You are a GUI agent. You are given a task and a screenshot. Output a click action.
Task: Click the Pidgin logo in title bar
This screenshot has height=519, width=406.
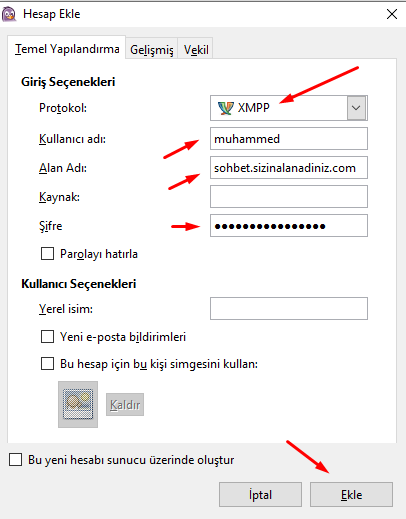9,14
